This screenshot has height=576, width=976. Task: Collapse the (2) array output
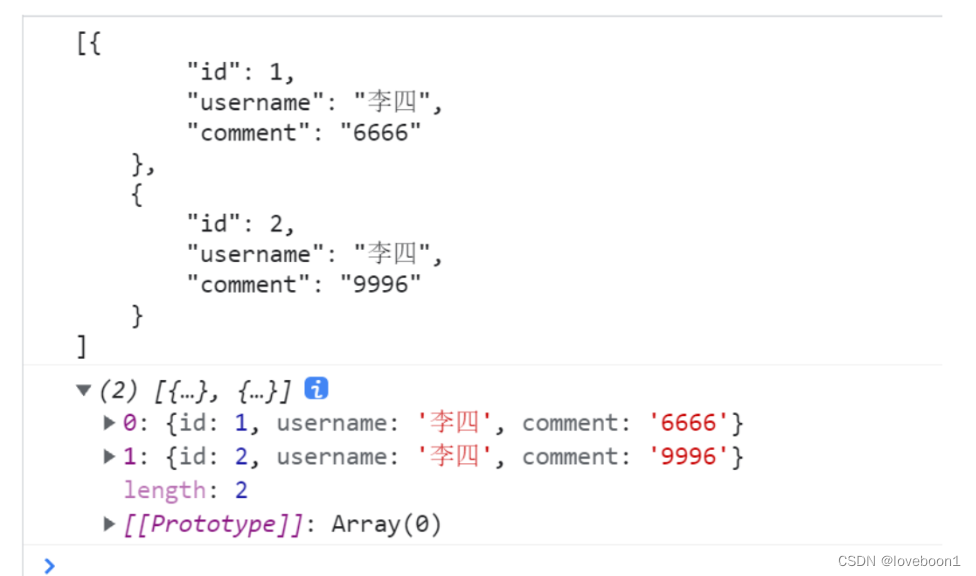coord(83,390)
